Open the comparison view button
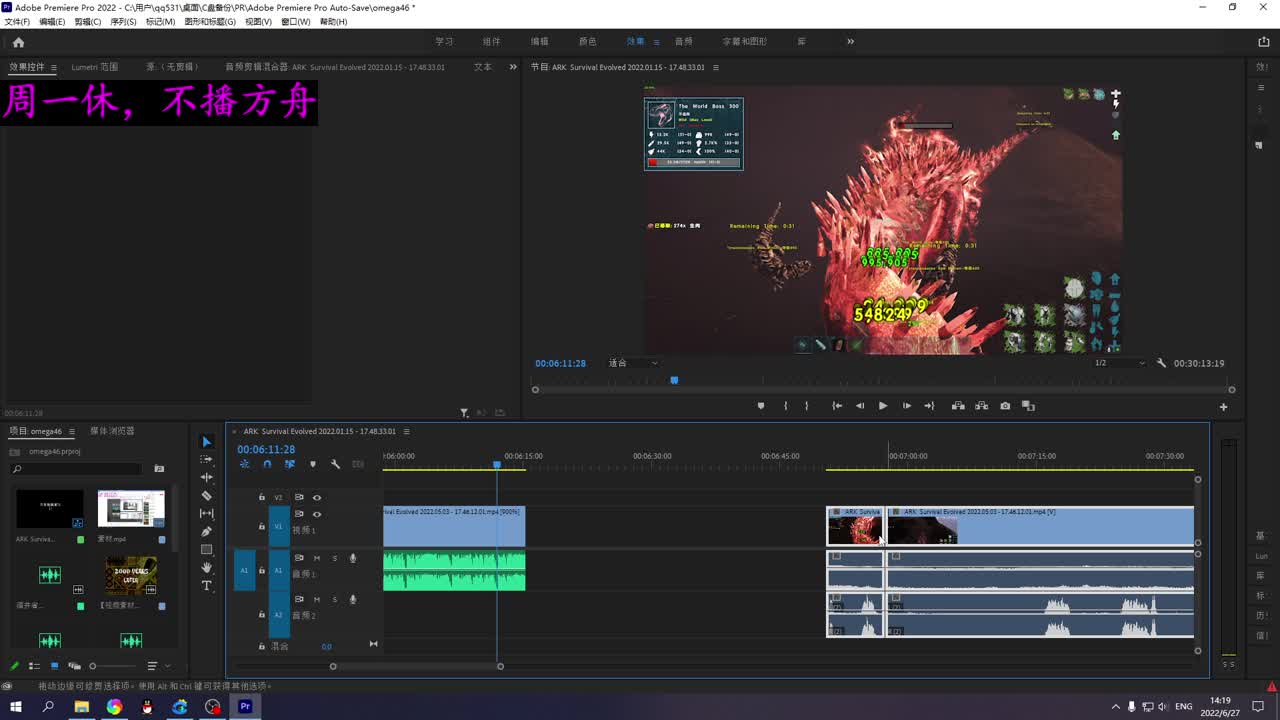This screenshot has height=720, width=1280. point(1028,406)
